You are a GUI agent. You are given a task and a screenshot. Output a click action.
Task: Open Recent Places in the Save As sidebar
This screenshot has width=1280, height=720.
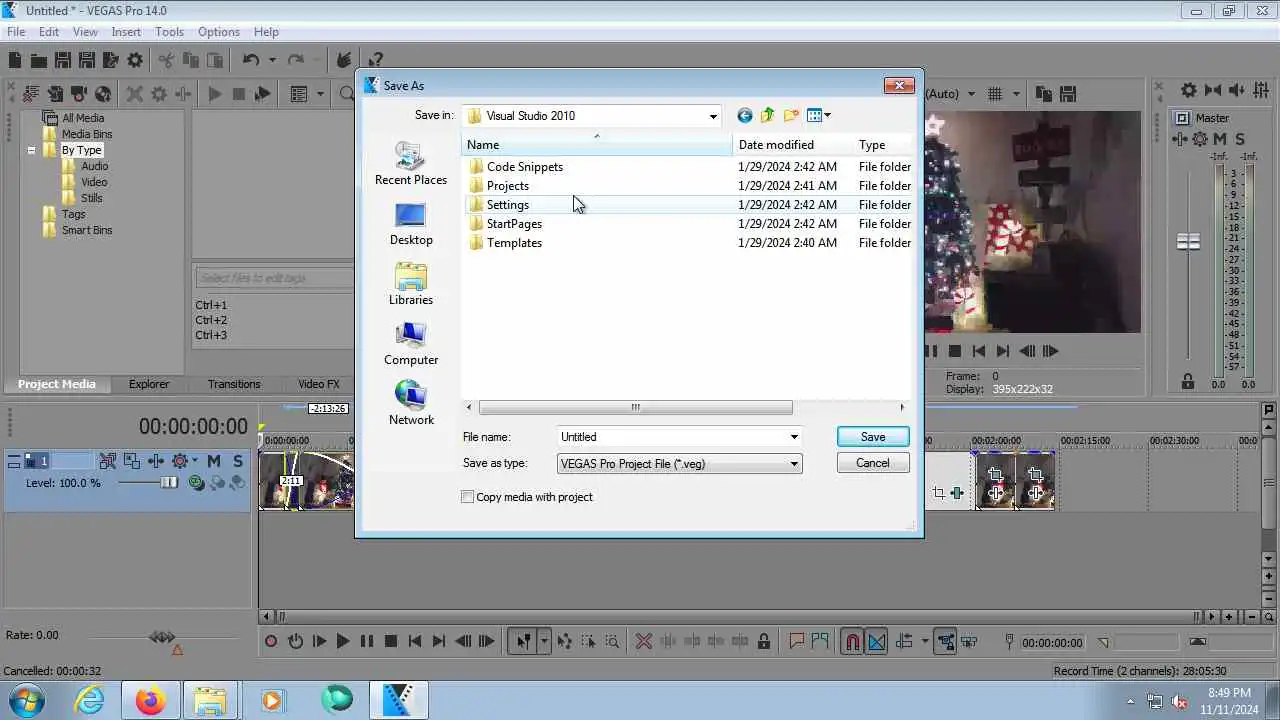point(411,164)
